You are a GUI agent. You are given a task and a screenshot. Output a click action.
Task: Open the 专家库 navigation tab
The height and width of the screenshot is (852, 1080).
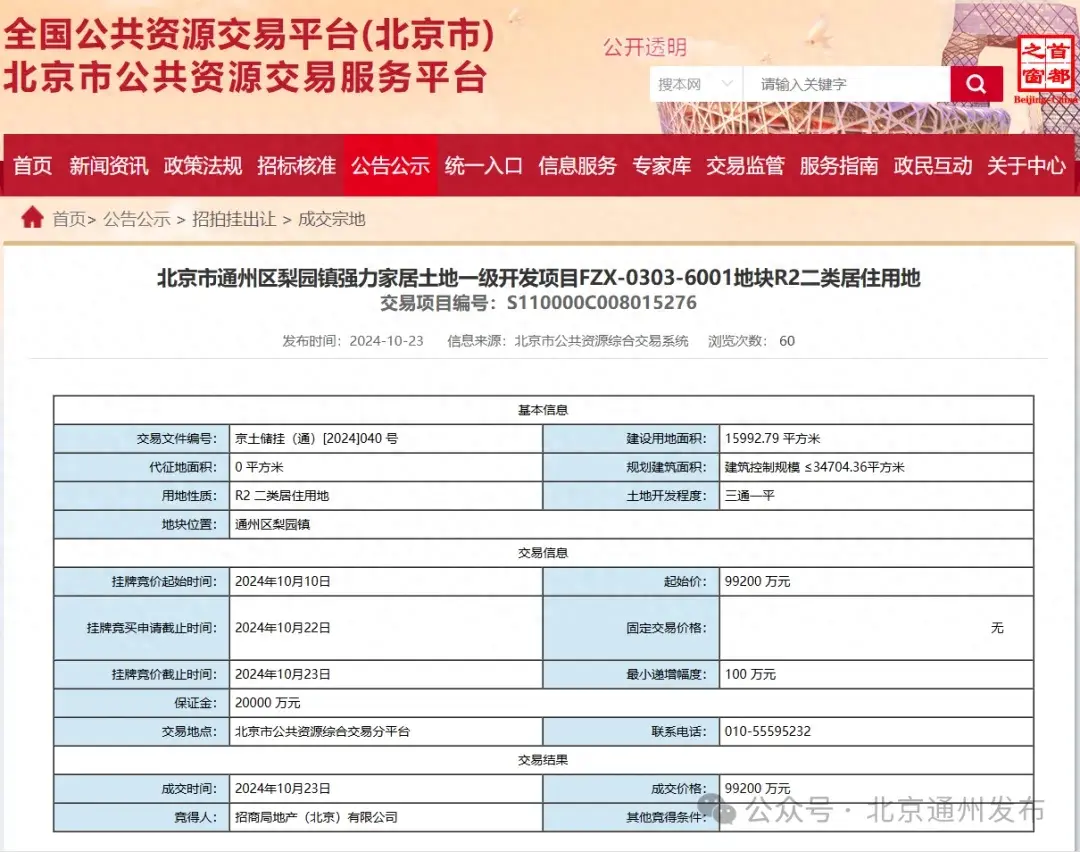click(661, 166)
